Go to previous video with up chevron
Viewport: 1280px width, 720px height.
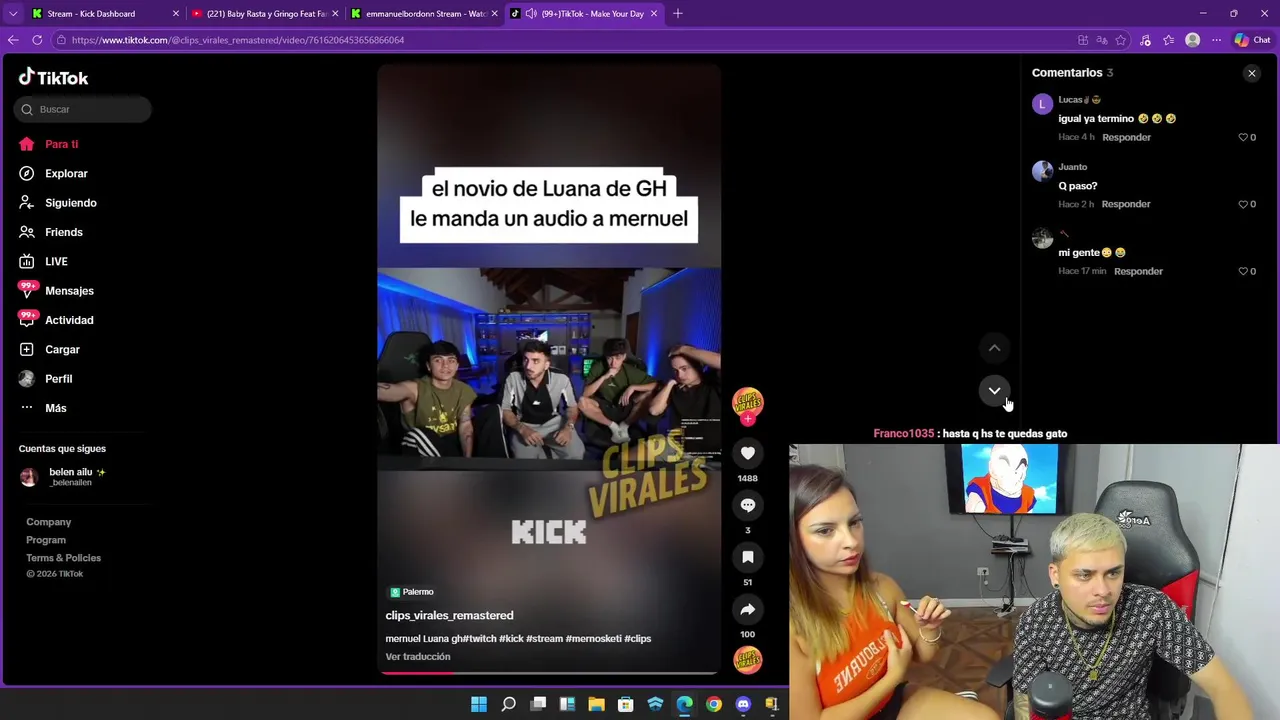994,348
